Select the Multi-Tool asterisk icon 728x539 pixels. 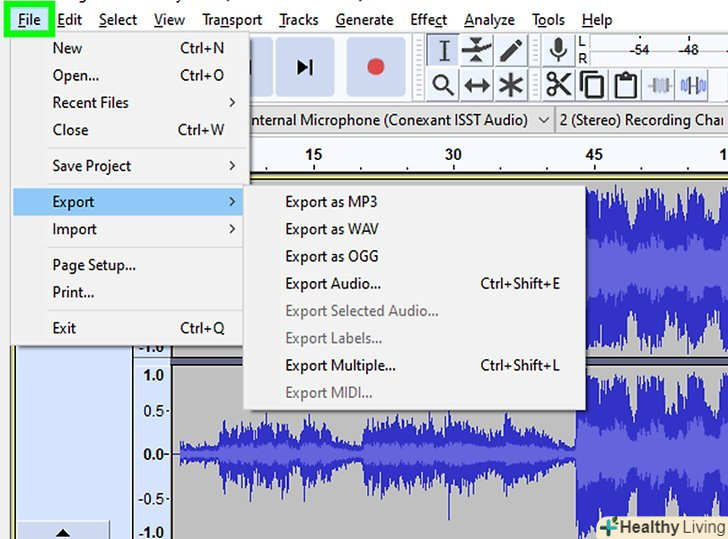click(x=511, y=85)
